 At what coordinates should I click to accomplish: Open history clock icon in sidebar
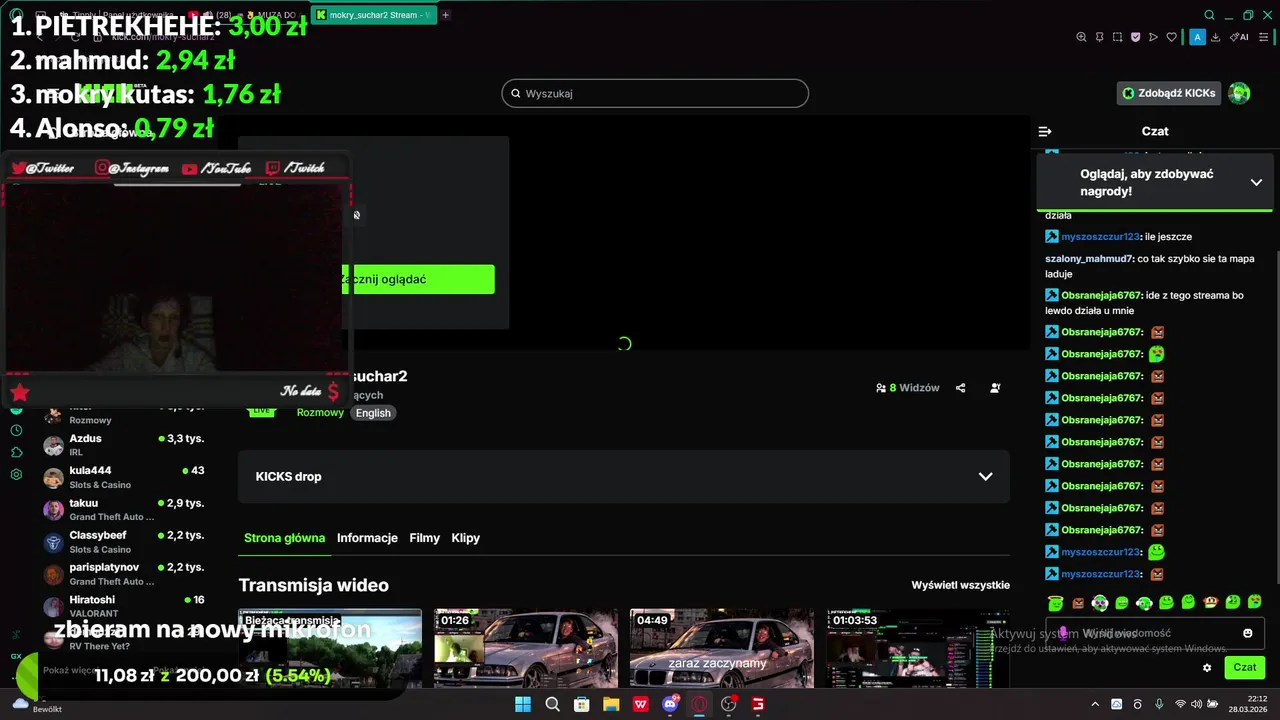[x=16, y=430]
